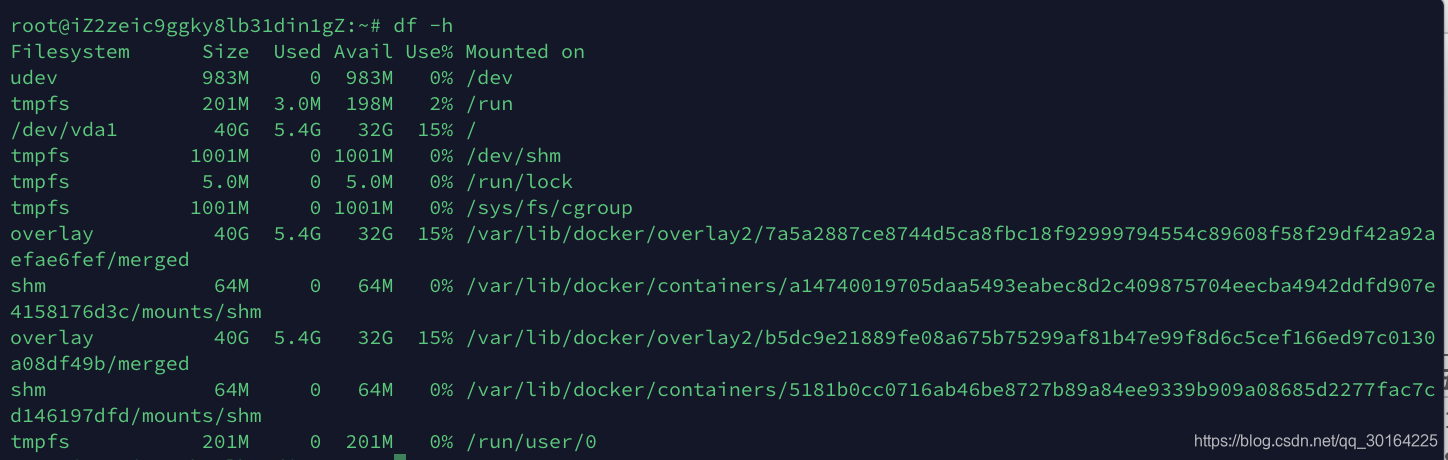Click the /run/lock mount path
Screen dimensions: 1448x460
point(519,181)
